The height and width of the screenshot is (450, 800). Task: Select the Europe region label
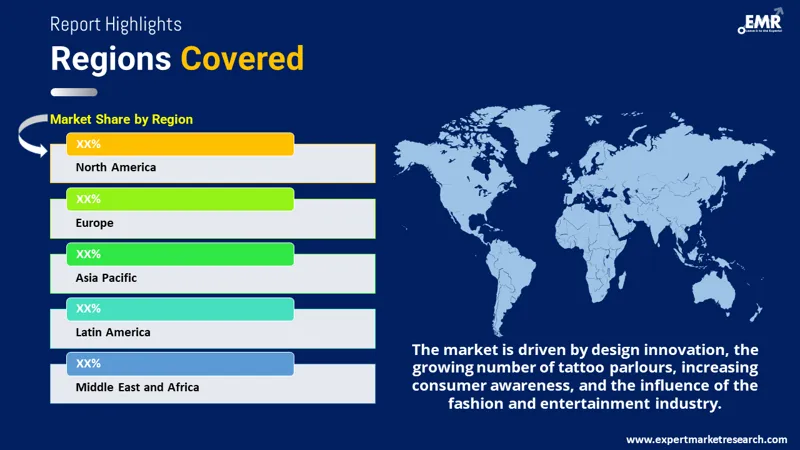point(95,223)
